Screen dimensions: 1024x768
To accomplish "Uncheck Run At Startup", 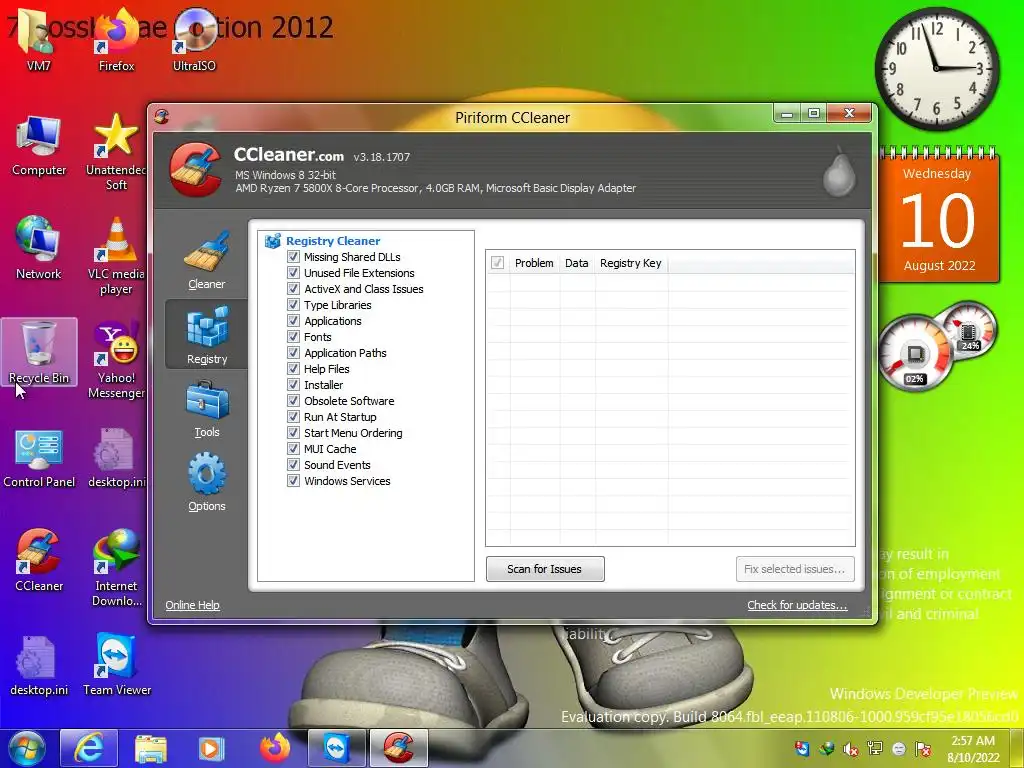I will pos(293,417).
